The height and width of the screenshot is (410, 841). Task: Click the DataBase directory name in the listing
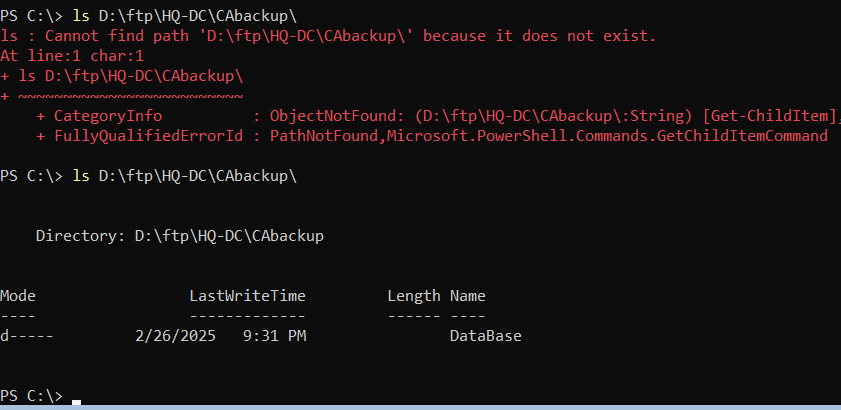point(485,336)
